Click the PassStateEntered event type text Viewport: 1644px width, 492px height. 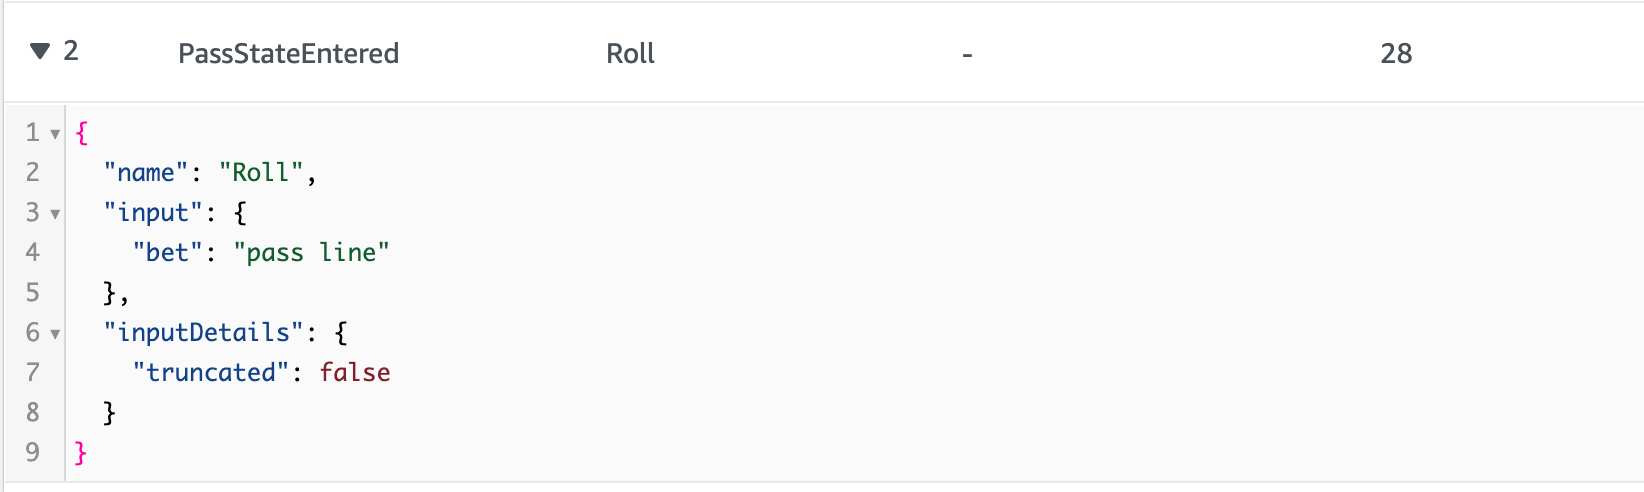(288, 53)
